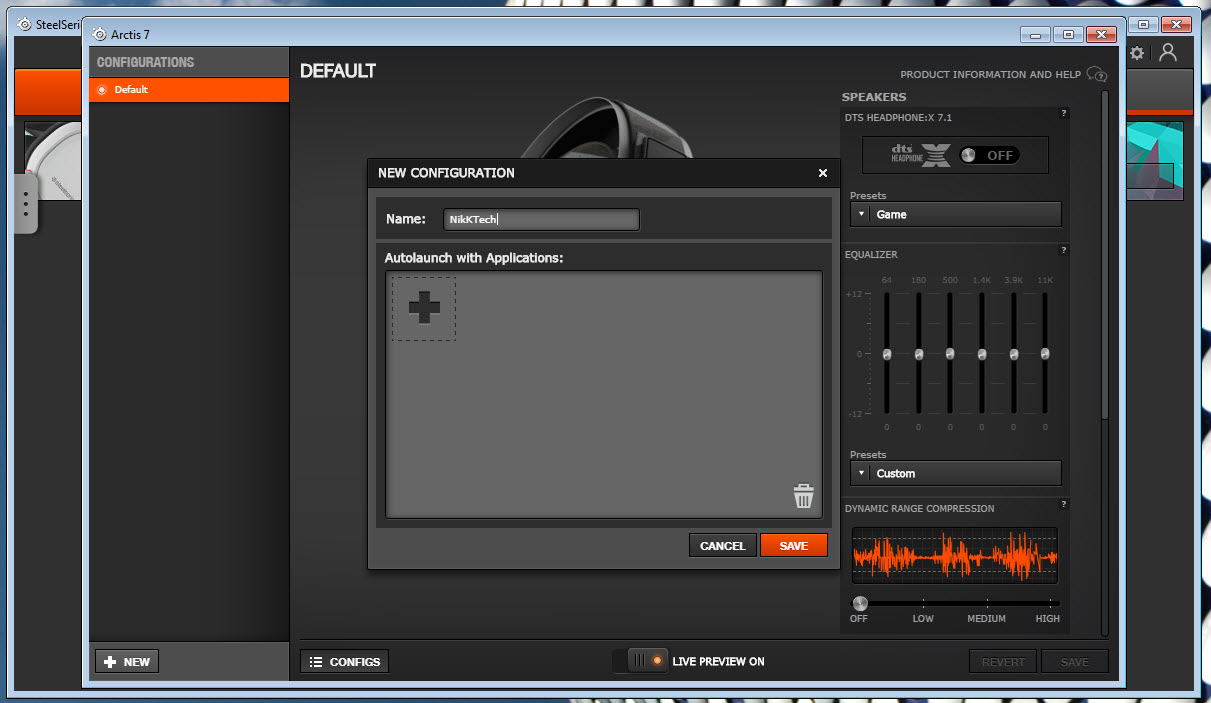Close the Arctis 7 window

click(1101, 35)
